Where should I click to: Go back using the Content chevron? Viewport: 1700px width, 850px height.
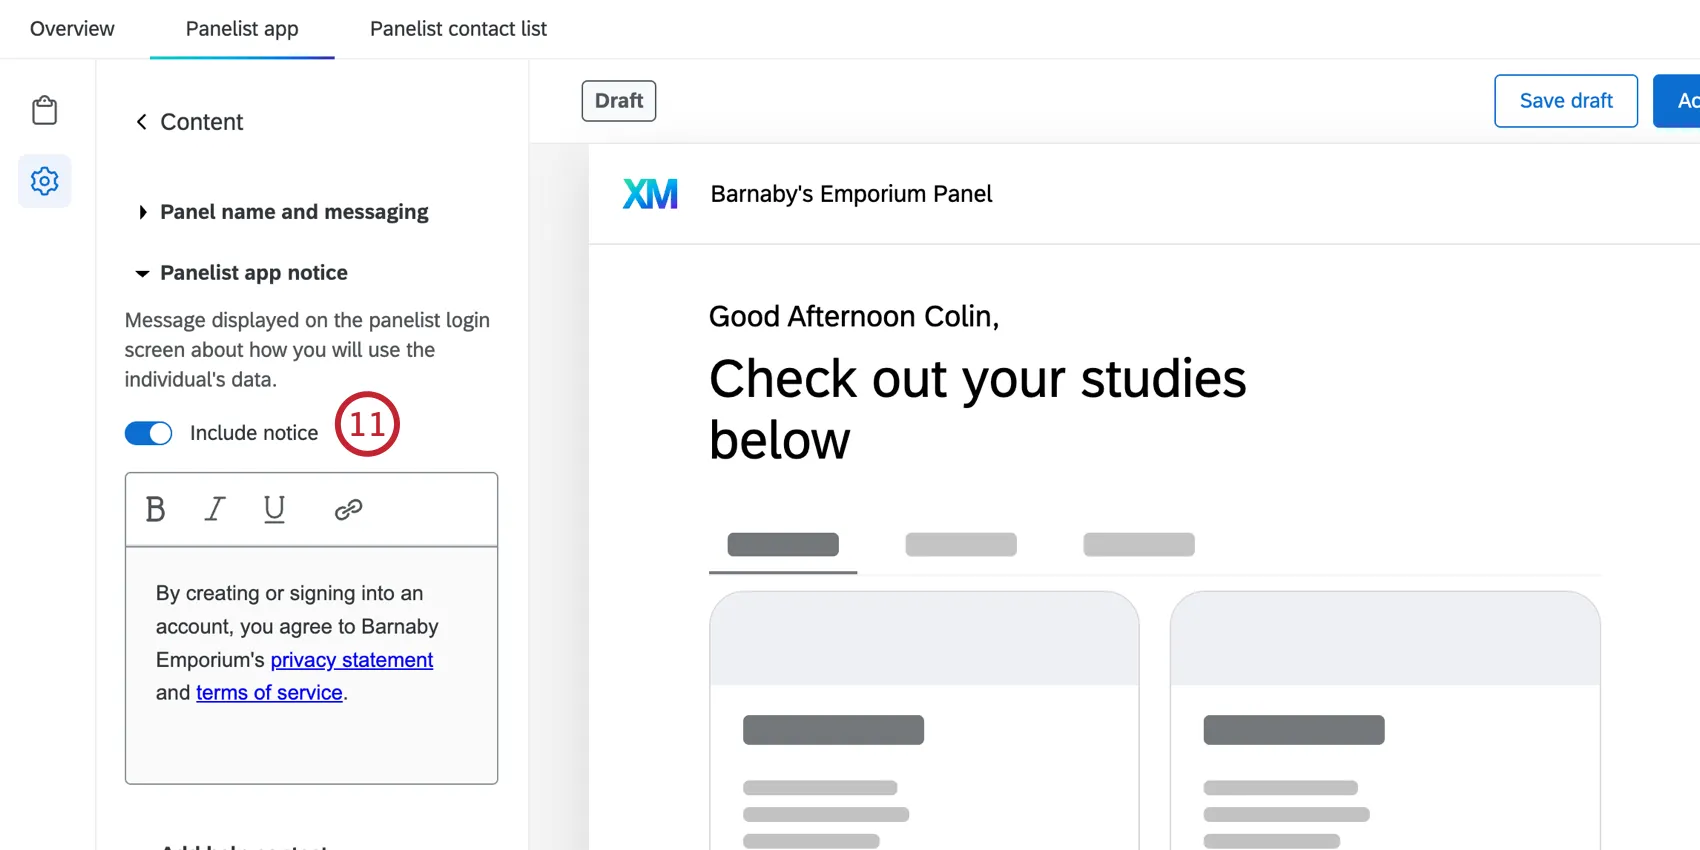coord(141,121)
